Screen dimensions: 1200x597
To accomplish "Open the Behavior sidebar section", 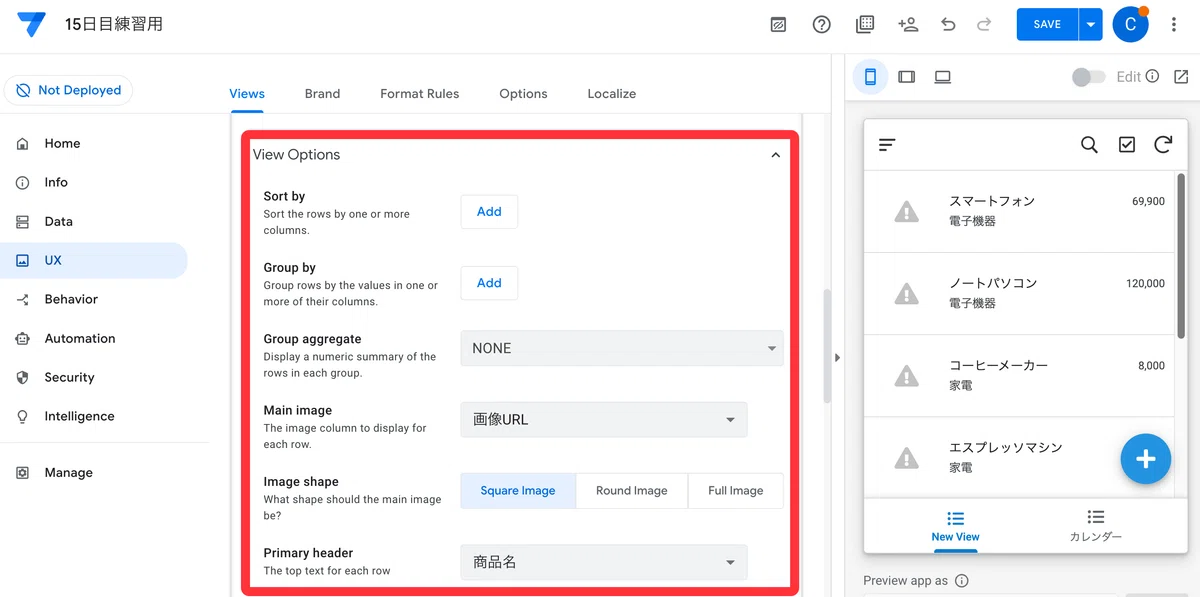I will (95, 299).
